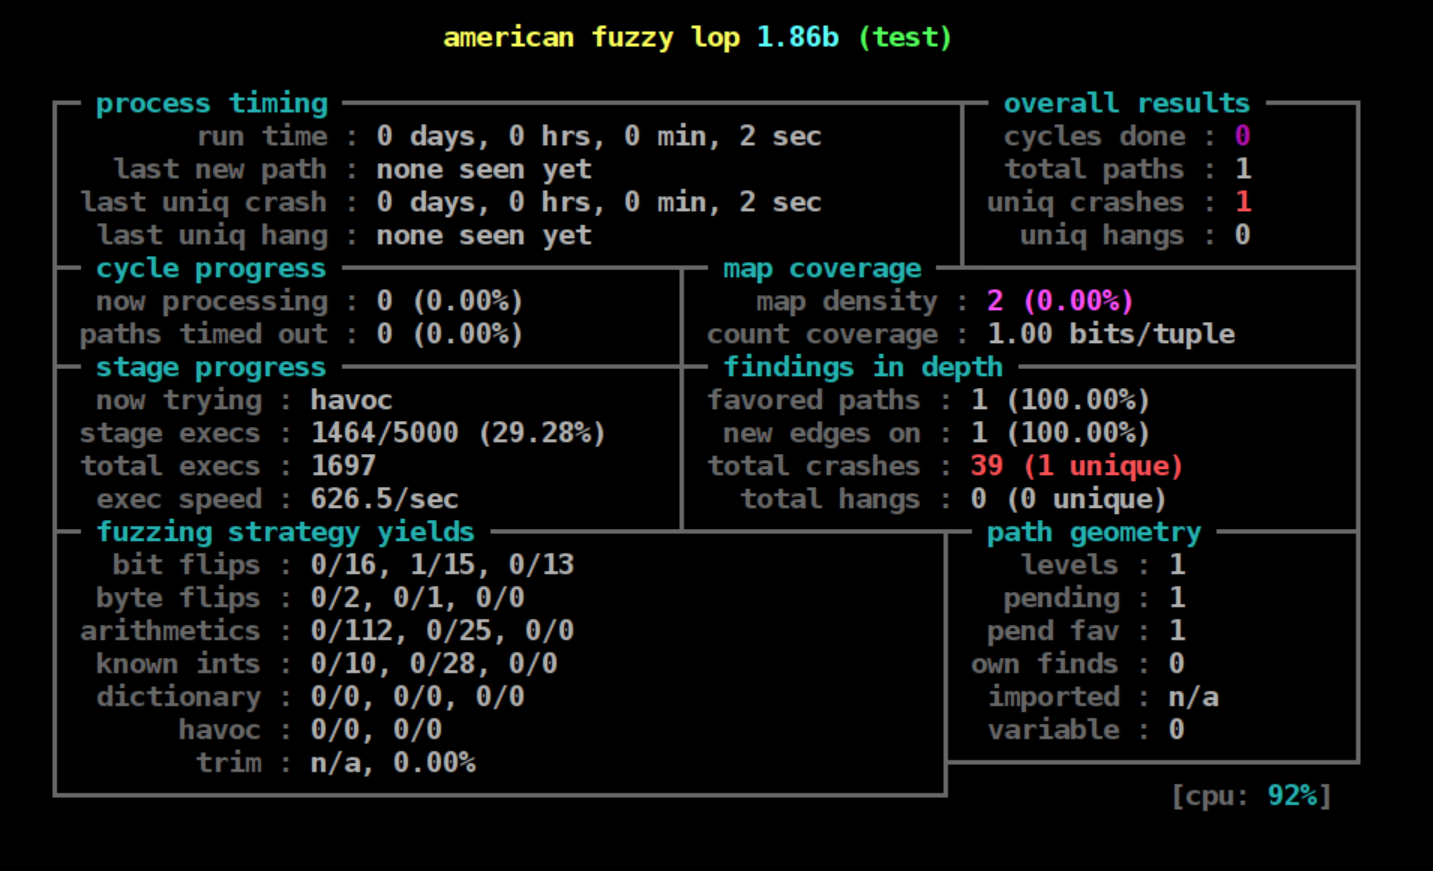Click the process timing section header
Screen dimensions: 1433x871
211,103
